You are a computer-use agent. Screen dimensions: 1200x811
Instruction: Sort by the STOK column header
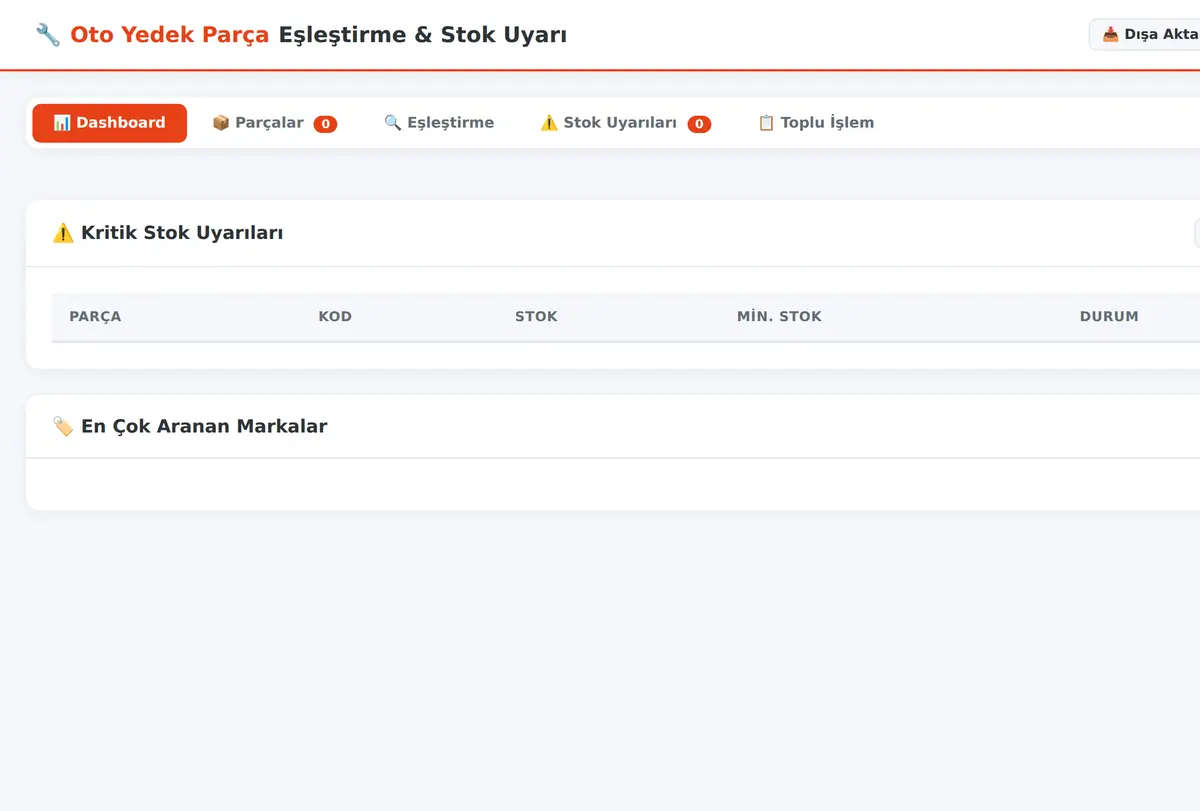point(536,316)
